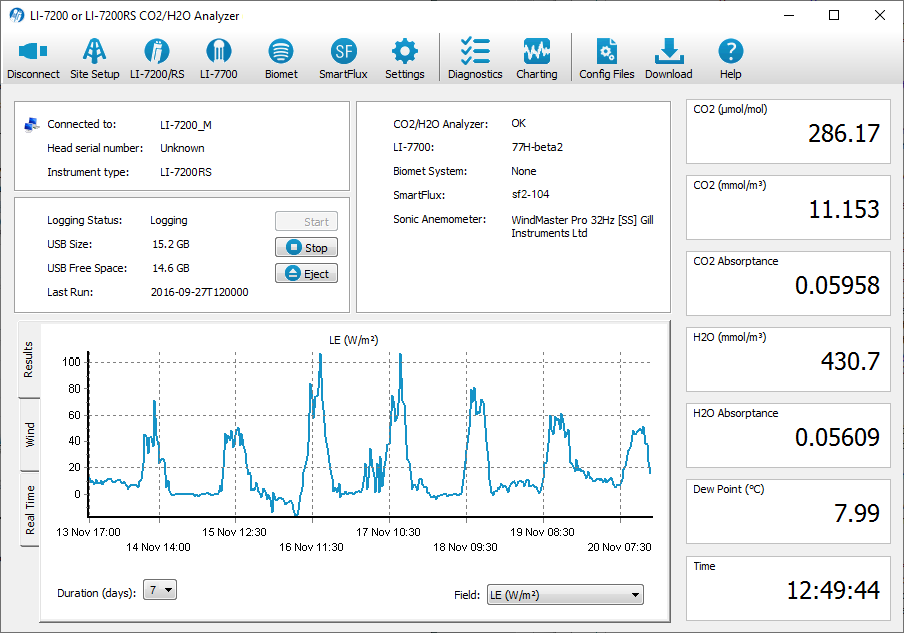Switch to the Results tab
Screen dimensions: 904x633
pyautogui.click(x=29, y=360)
